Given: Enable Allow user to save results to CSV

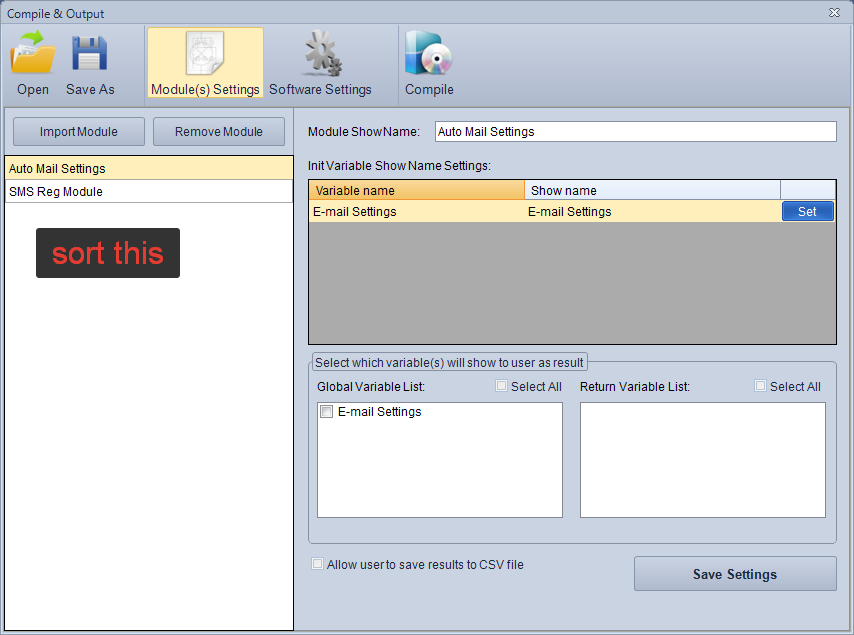Looking at the screenshot, I should tap(318, 565).
